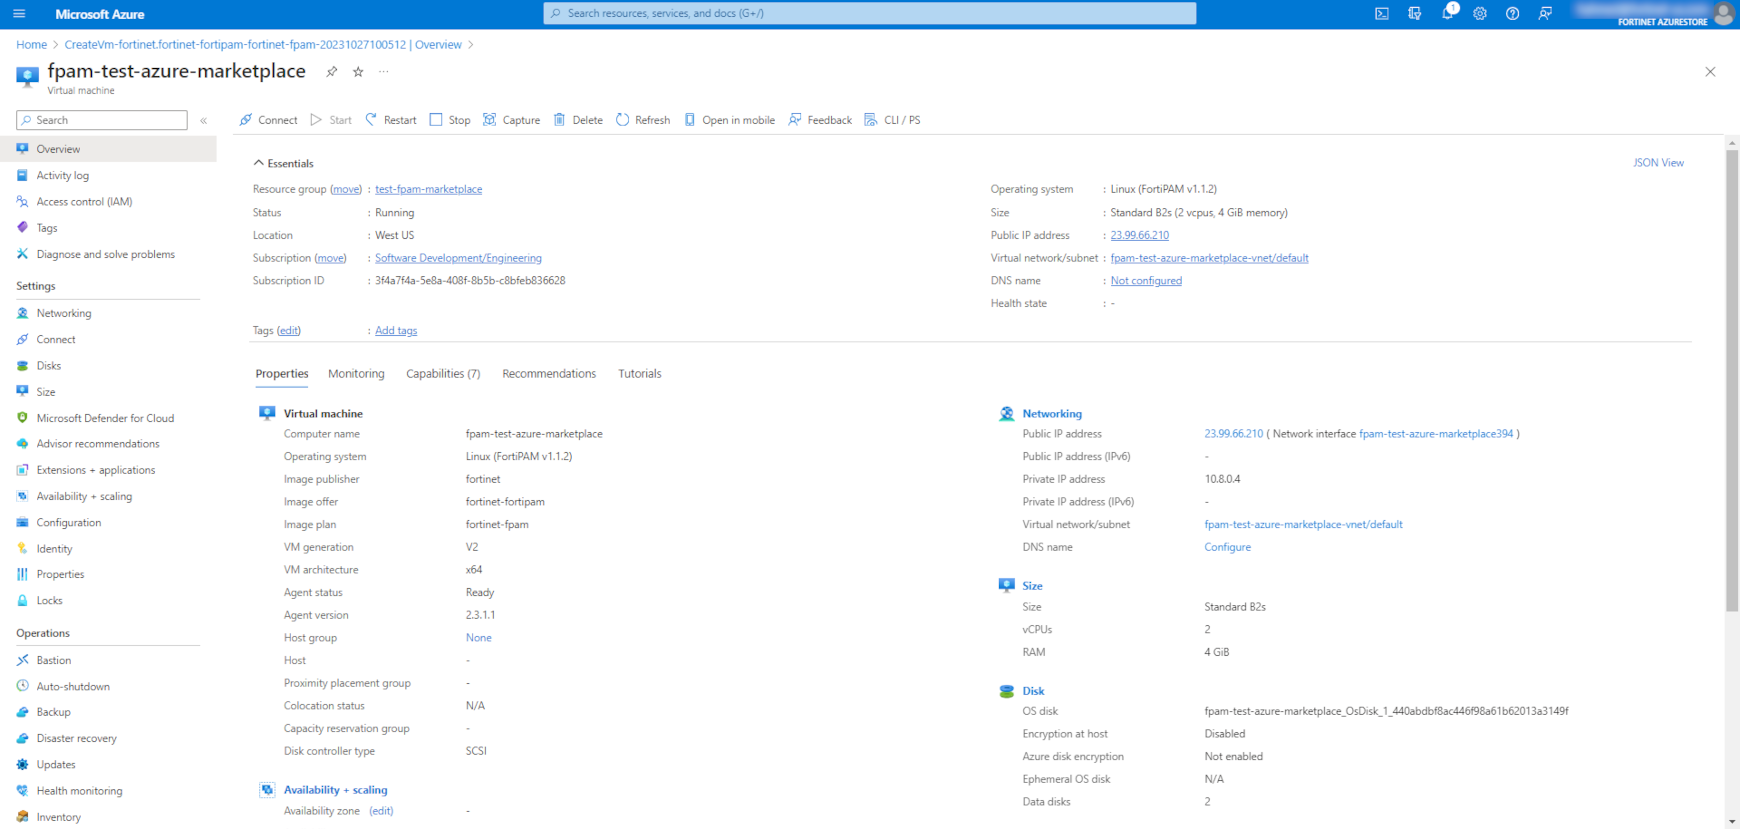
Task: Click public IP in Essentials
Action: 1139,236
